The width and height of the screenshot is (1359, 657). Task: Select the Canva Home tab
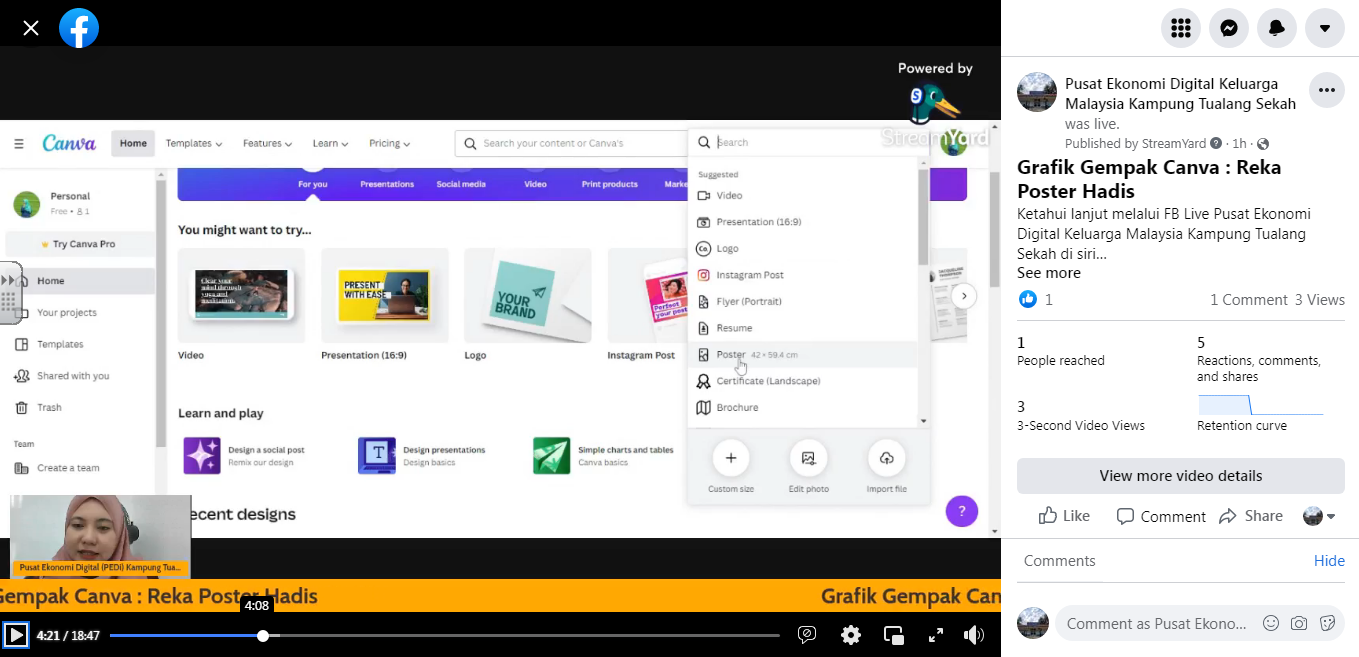pyautogui.click(x=133, y=143)
